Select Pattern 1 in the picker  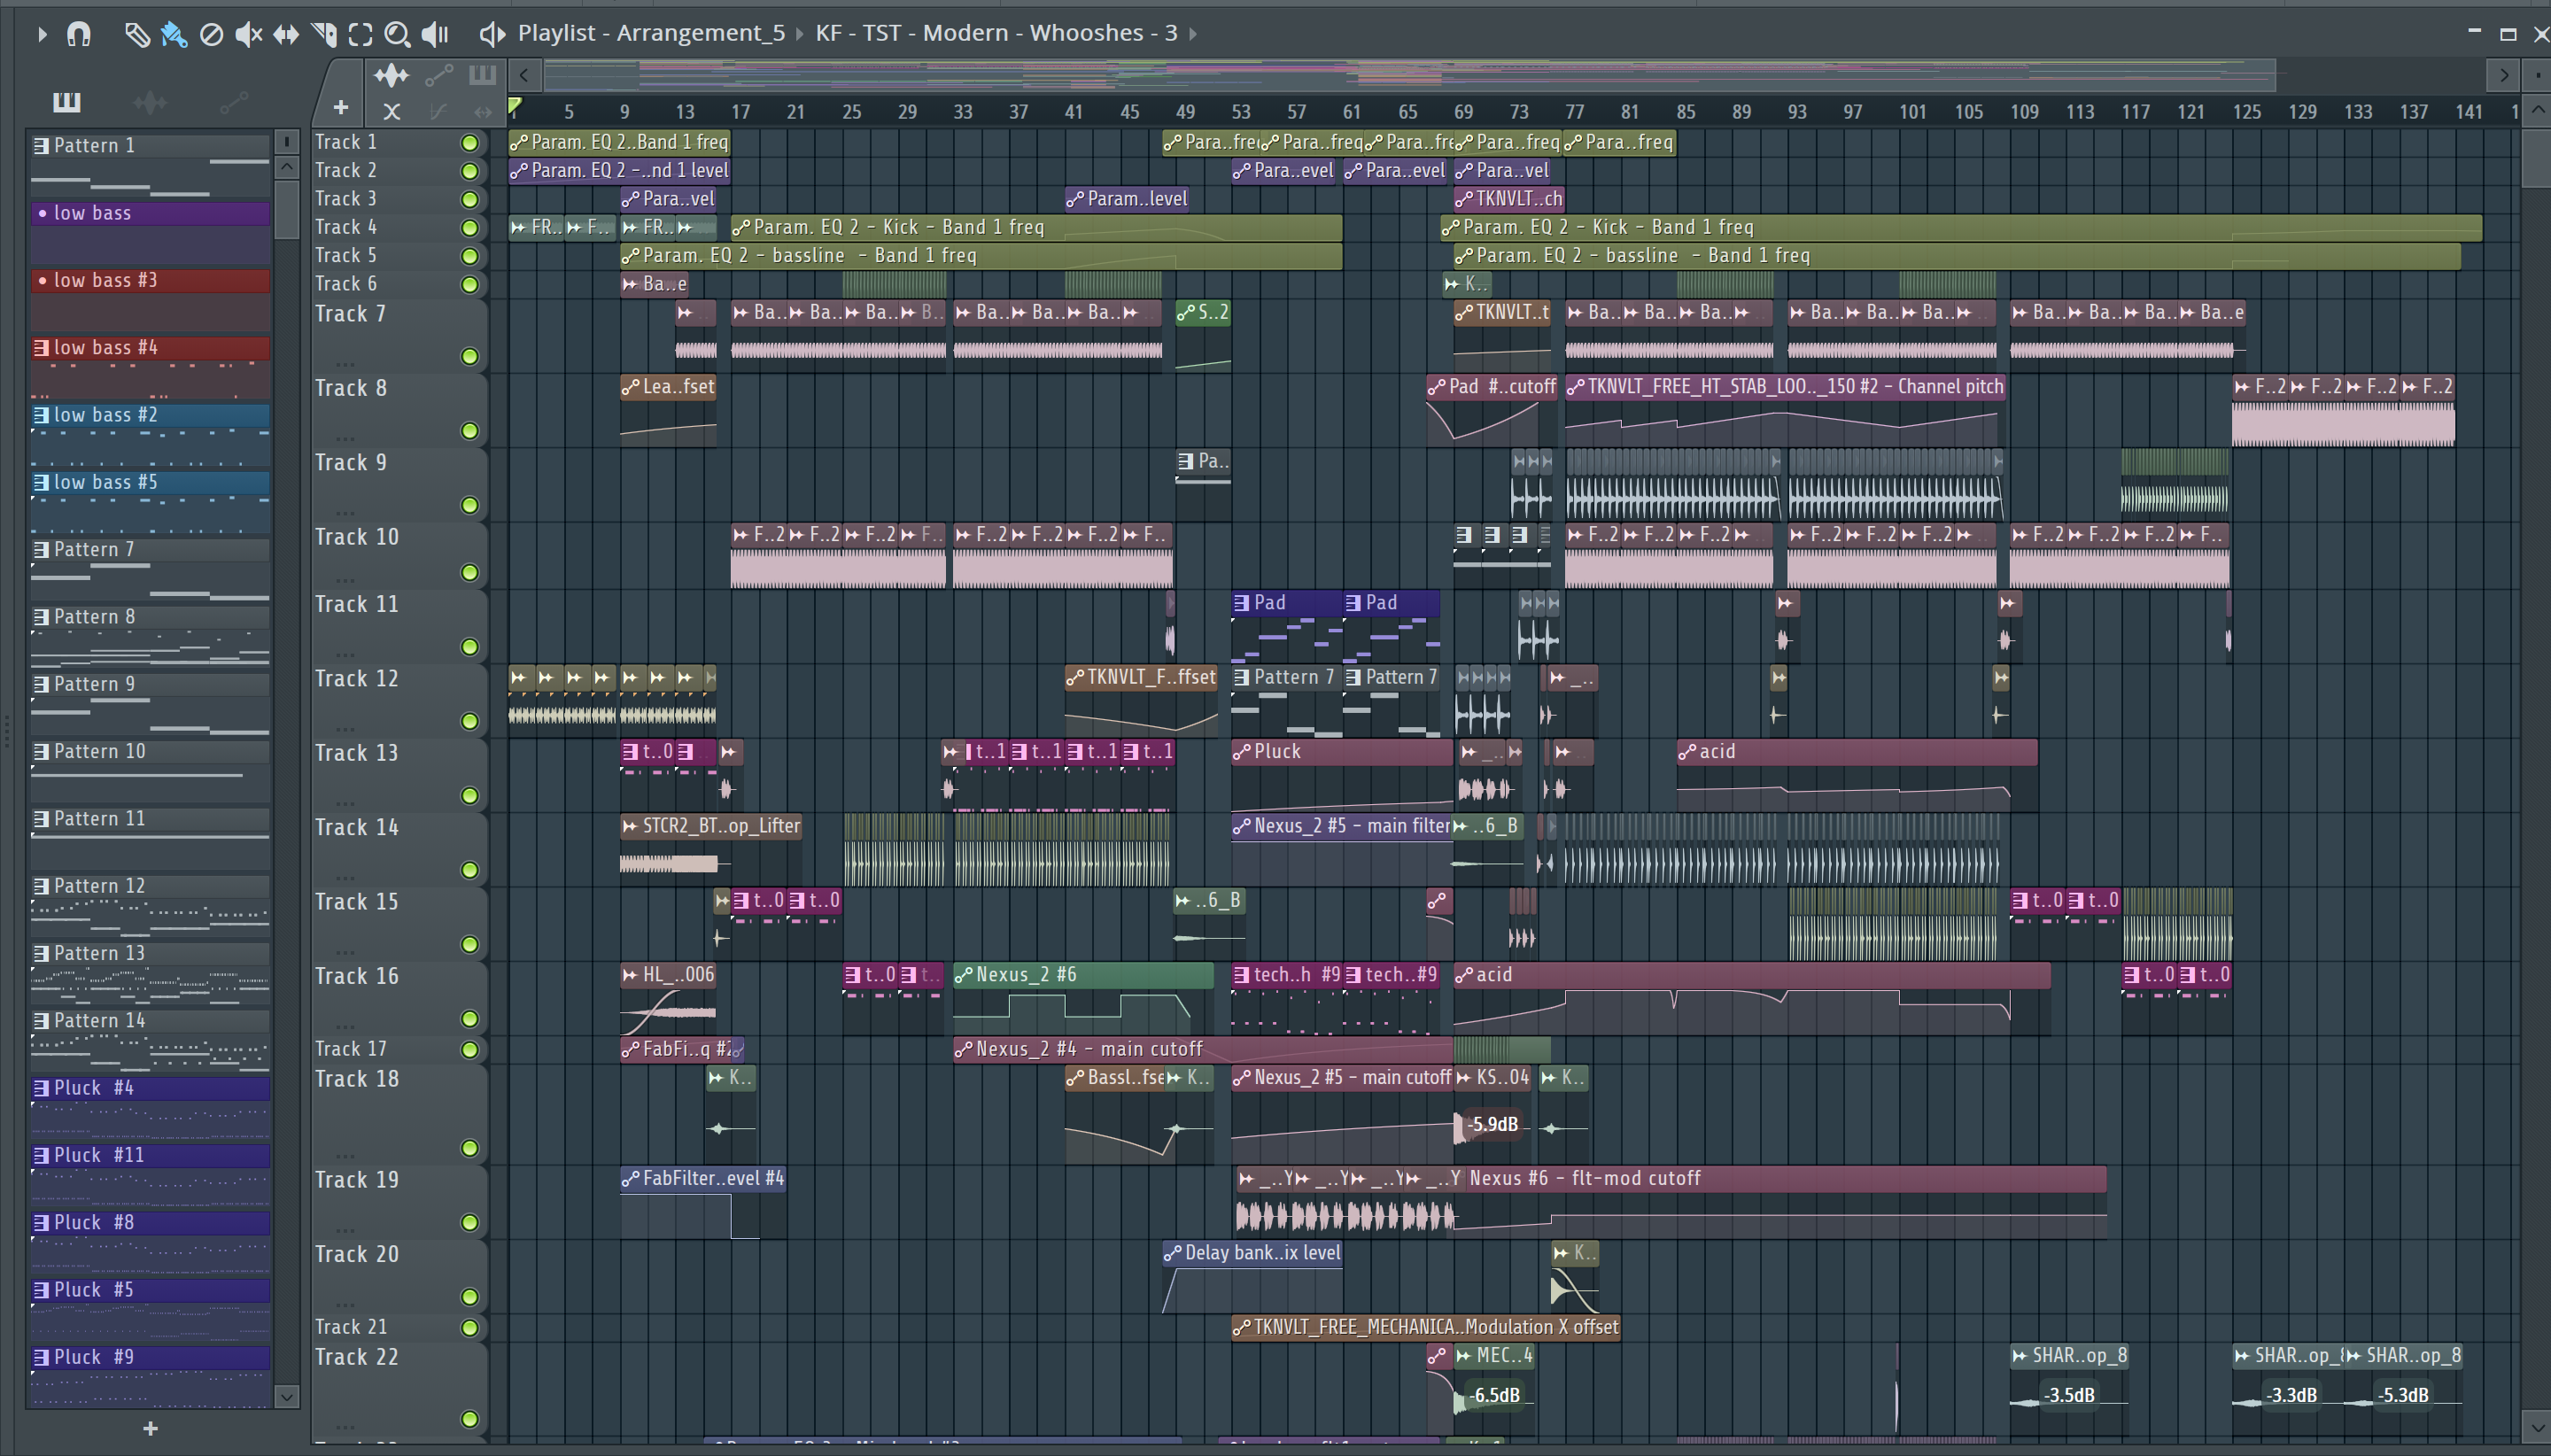click(x=150, y=165)
